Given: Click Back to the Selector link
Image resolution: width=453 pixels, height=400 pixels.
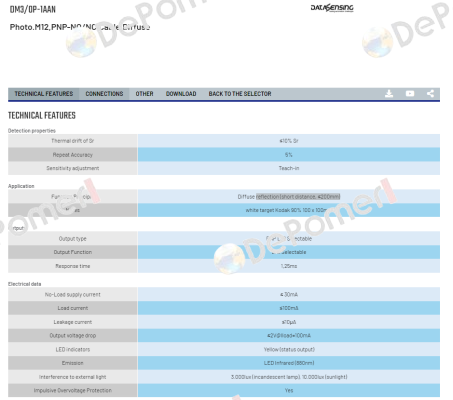Looking at the screenshot, I should click(240, 94).
